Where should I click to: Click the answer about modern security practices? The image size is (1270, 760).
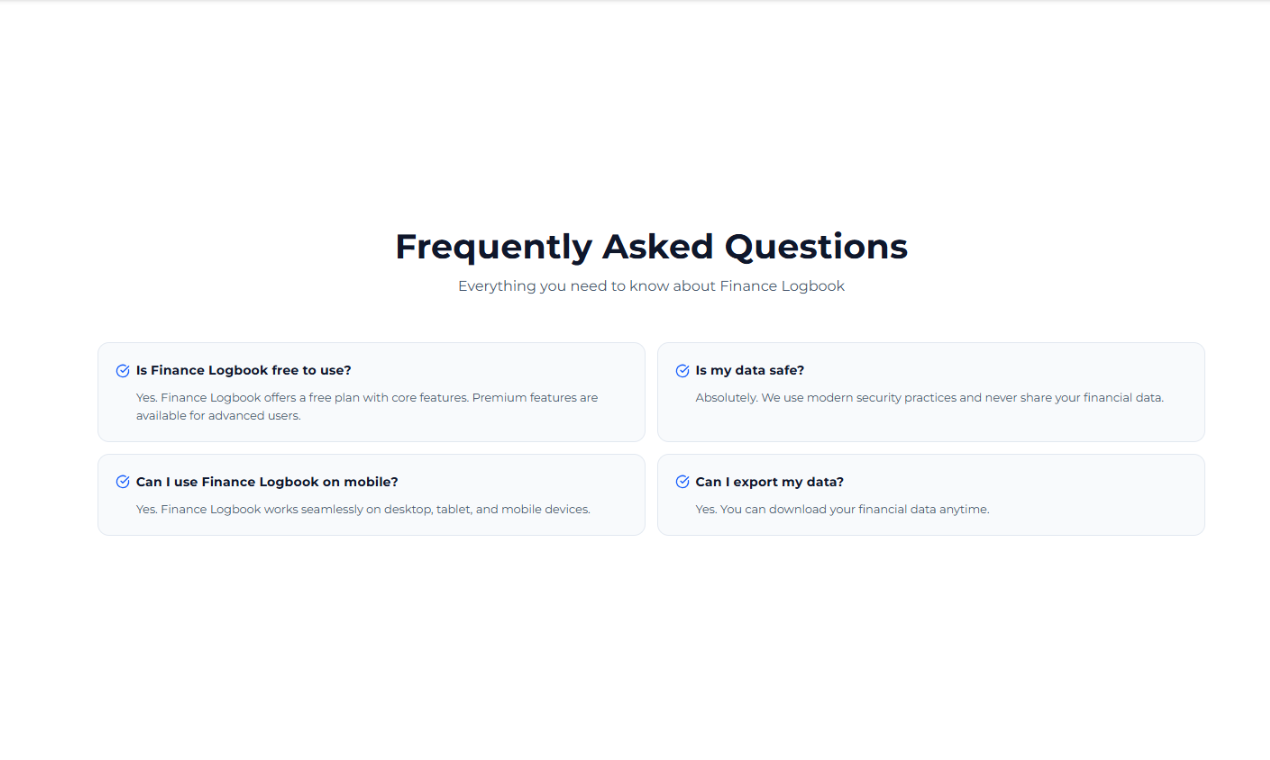coord(930,398)
